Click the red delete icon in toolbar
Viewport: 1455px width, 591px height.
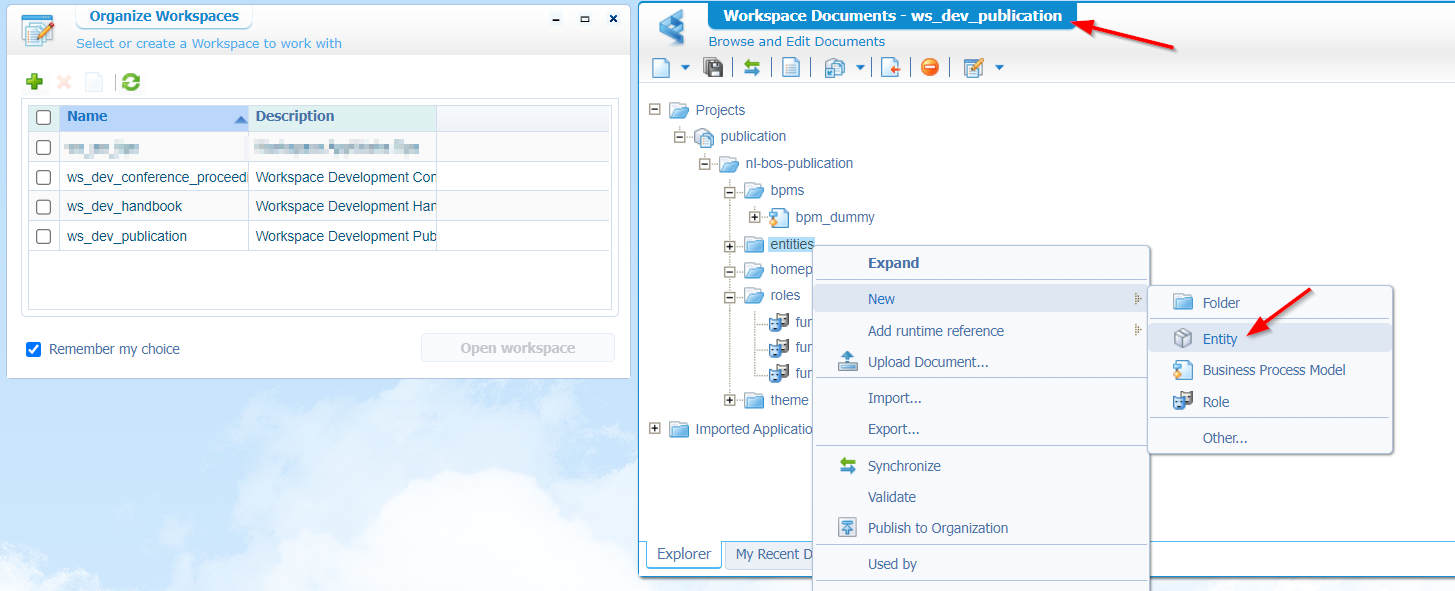(x=929, y=67)
